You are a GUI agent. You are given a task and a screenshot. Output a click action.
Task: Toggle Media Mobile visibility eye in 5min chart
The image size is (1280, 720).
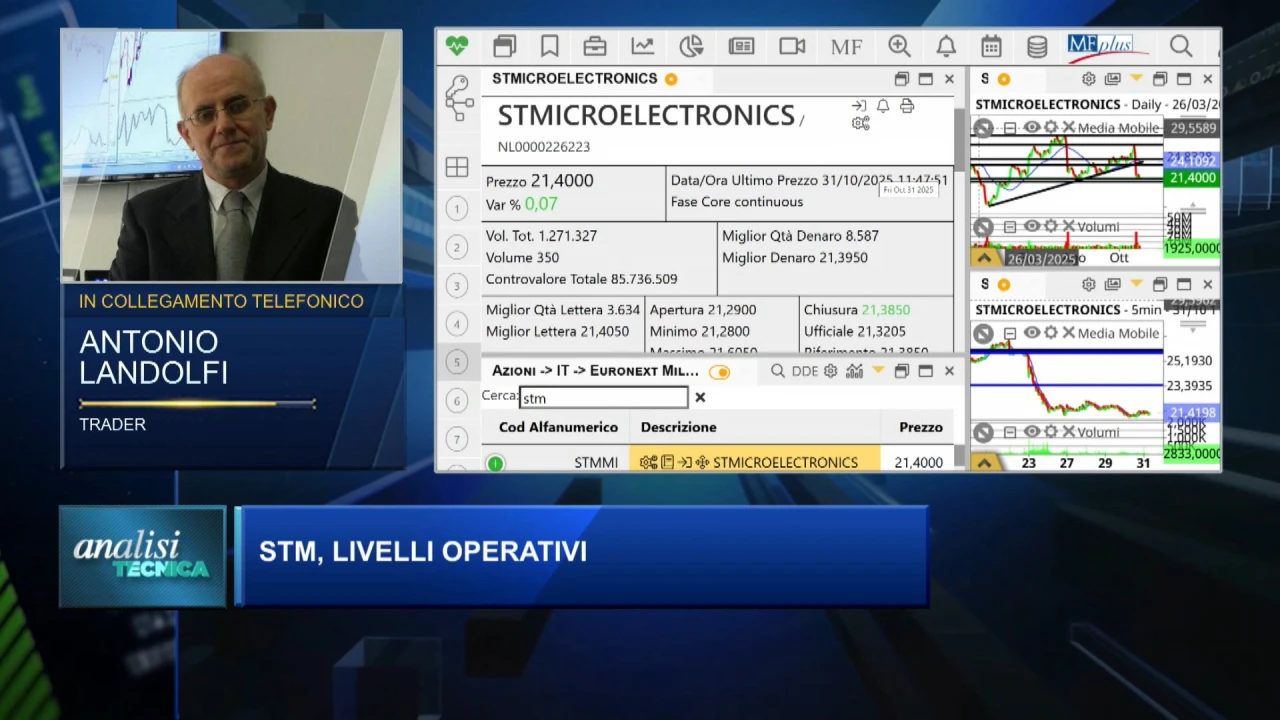[x=1031, y=334]
